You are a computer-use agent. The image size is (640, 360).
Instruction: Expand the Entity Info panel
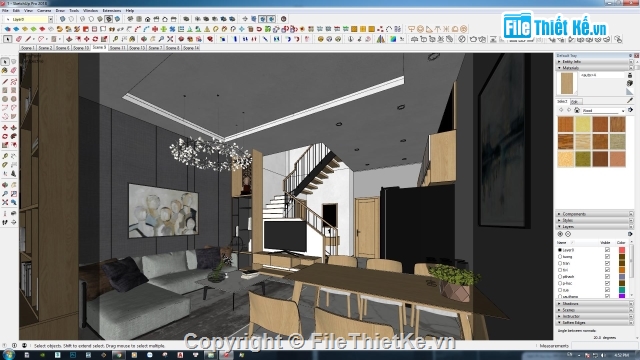click(594, 62)
